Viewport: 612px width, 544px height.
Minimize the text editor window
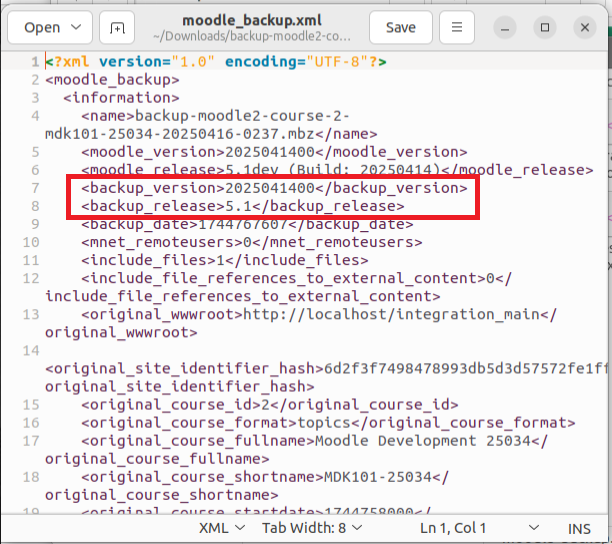(x=505, y=28)
